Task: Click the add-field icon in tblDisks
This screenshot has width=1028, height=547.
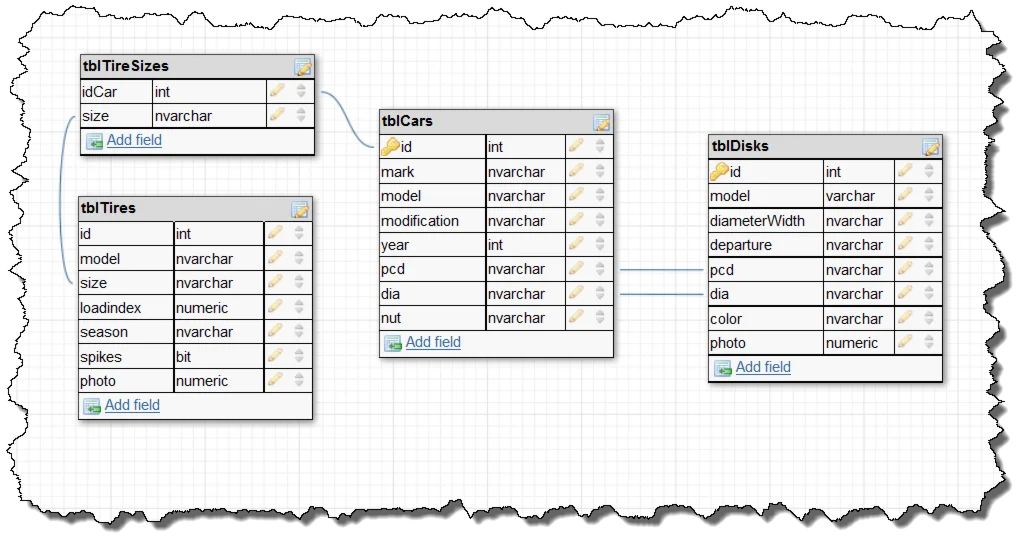Action: point(723,368)
